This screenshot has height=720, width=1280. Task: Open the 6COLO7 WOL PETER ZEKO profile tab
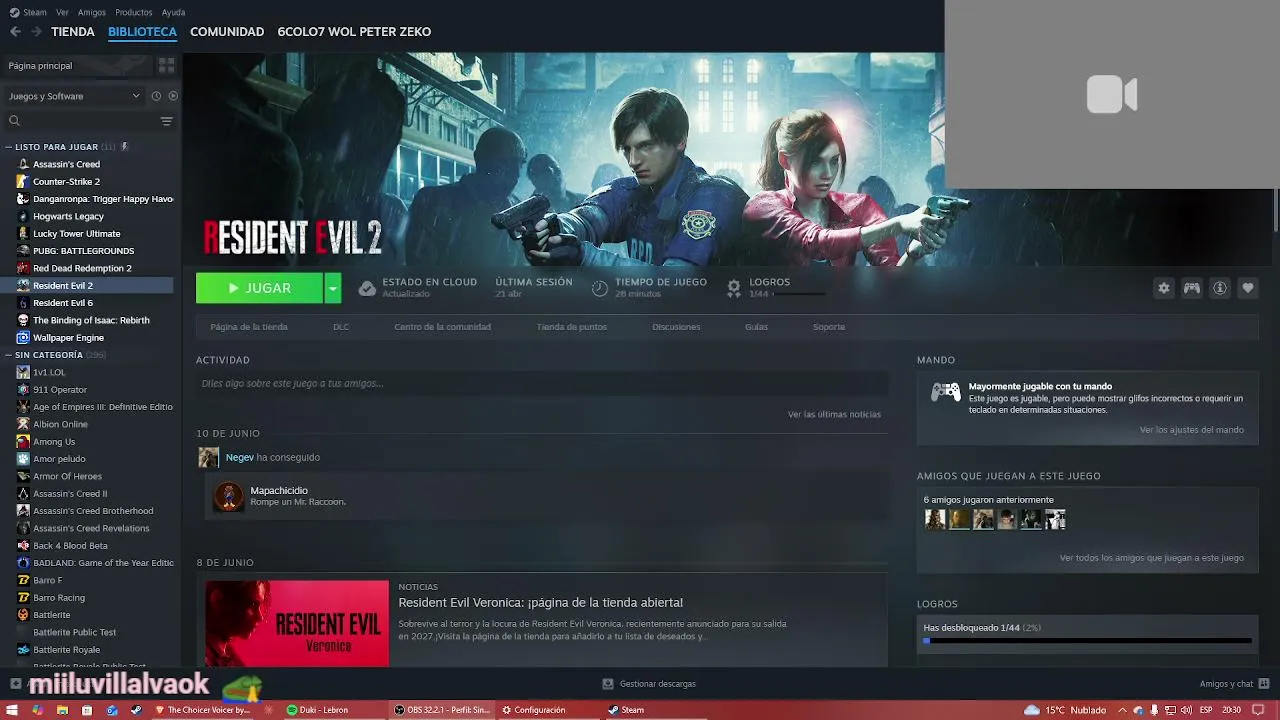pyautogui.click(x=354, y=32)
